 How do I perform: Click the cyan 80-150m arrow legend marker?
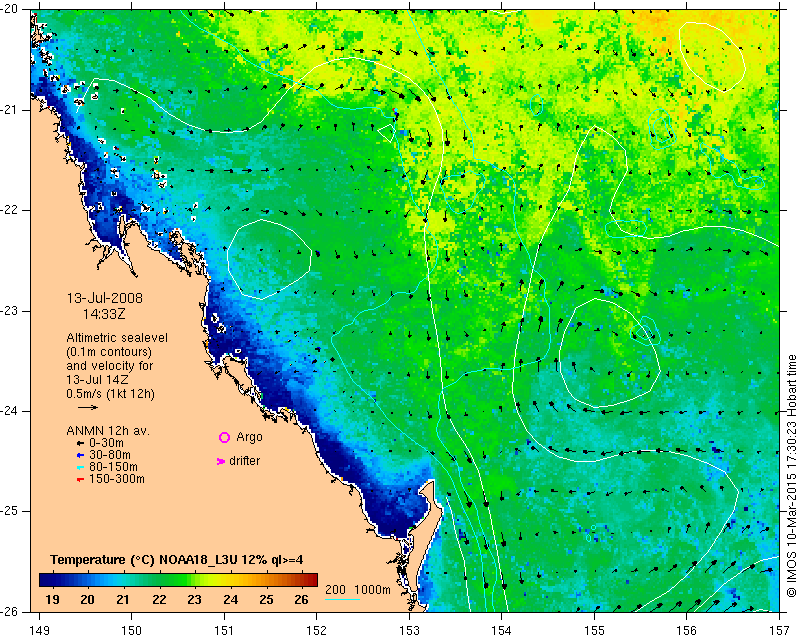coord(80,467)
